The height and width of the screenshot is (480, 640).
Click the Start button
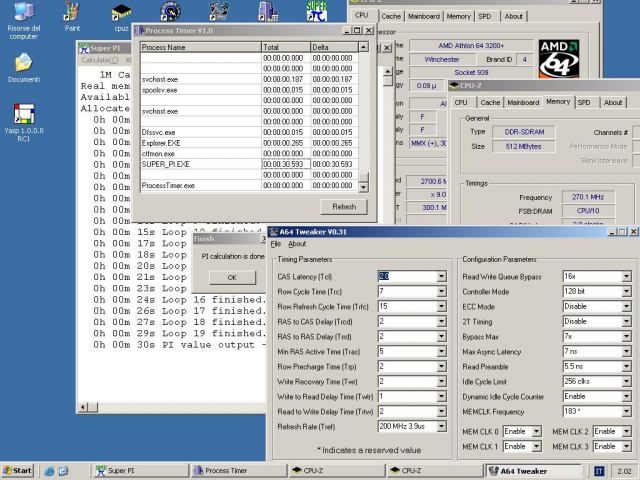17,471
